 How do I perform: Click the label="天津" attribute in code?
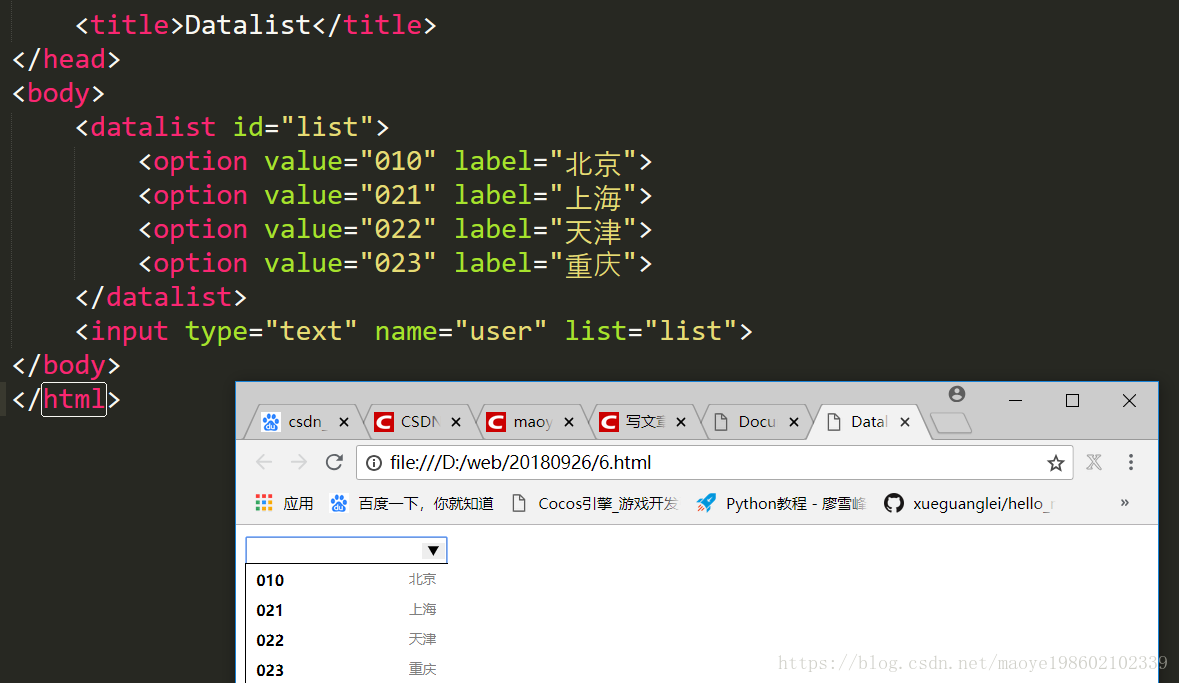pyautogui.click(x=546, y=229)
